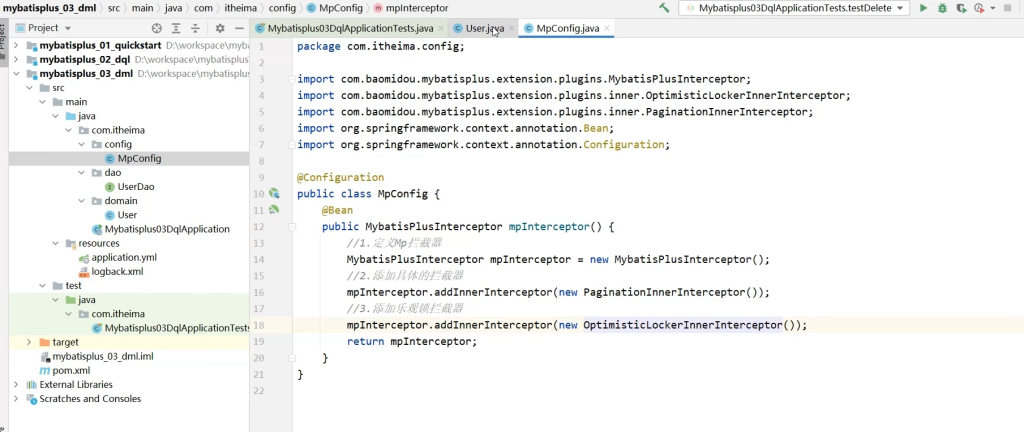Select pom.xml in the project tree

pos(70,370)
